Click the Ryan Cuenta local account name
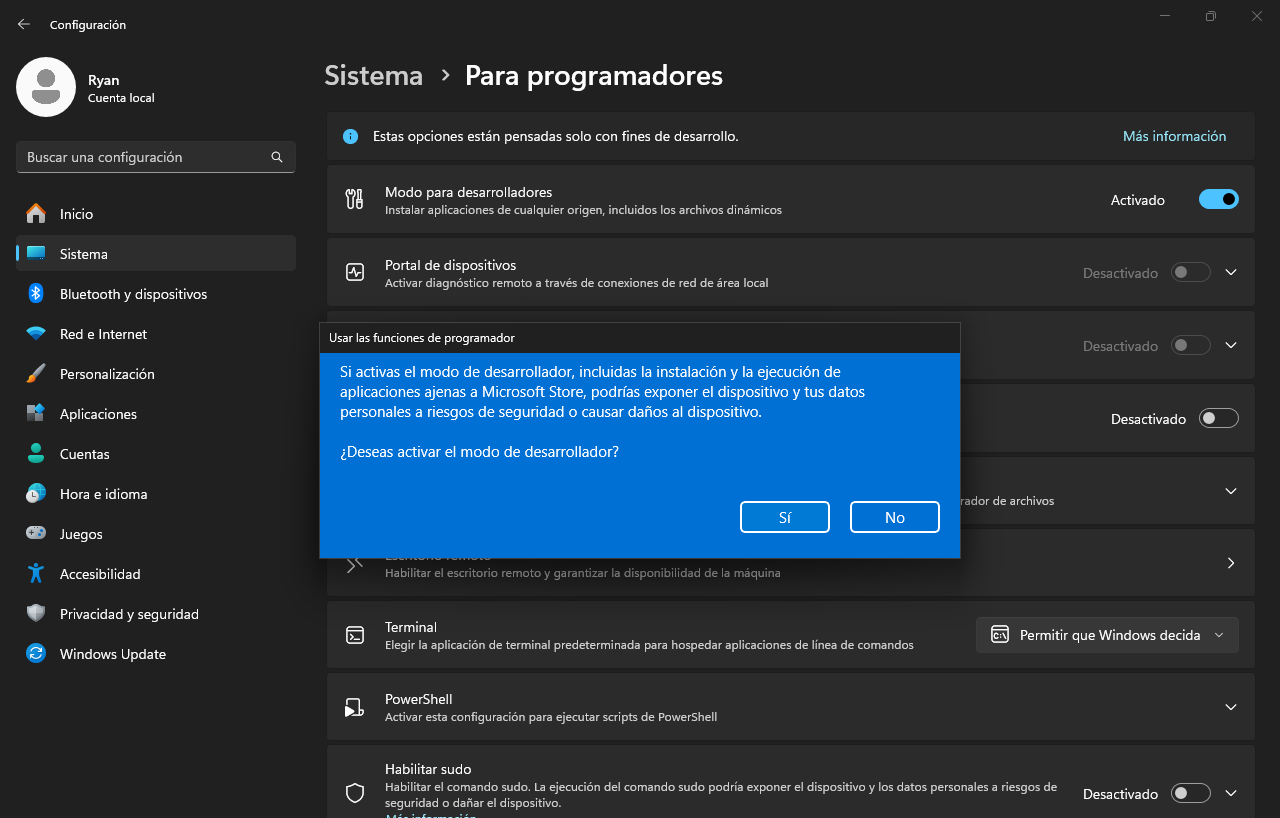This screenshot has height=818, width=1280. coord(121,88)
